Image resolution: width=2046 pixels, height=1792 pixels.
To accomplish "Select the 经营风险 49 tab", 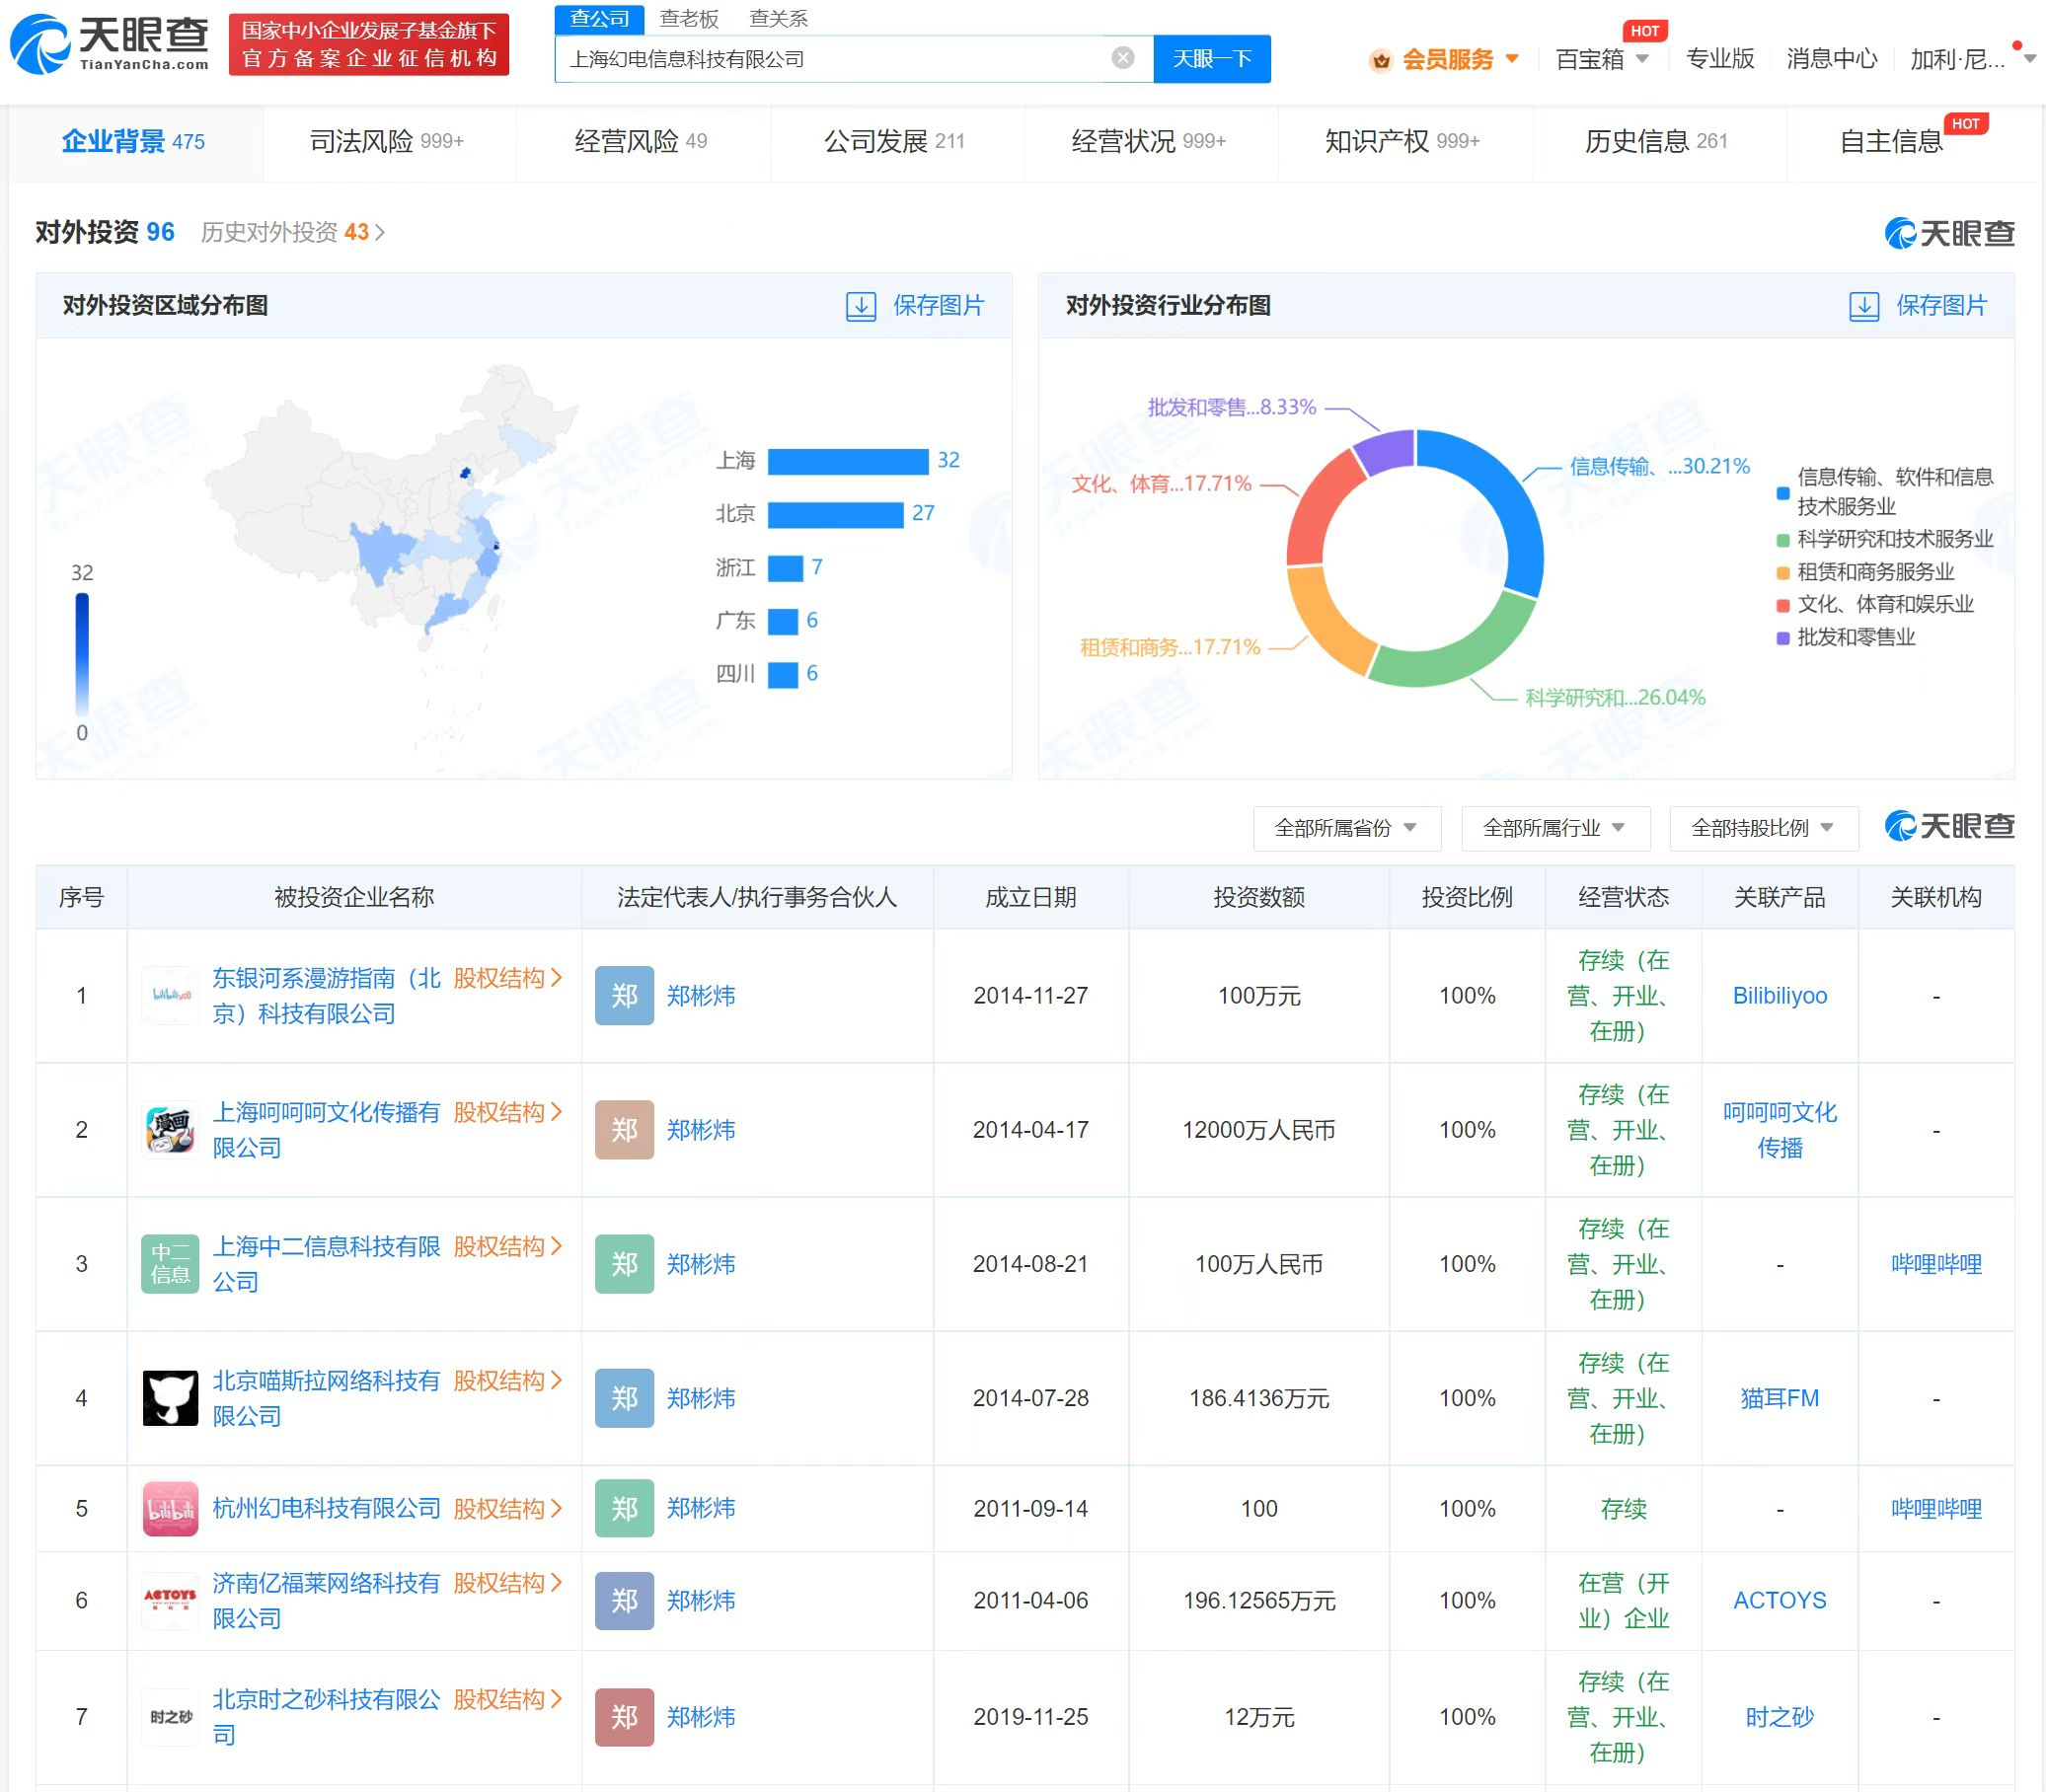I will pyautogui.click(x=641, y=141).
